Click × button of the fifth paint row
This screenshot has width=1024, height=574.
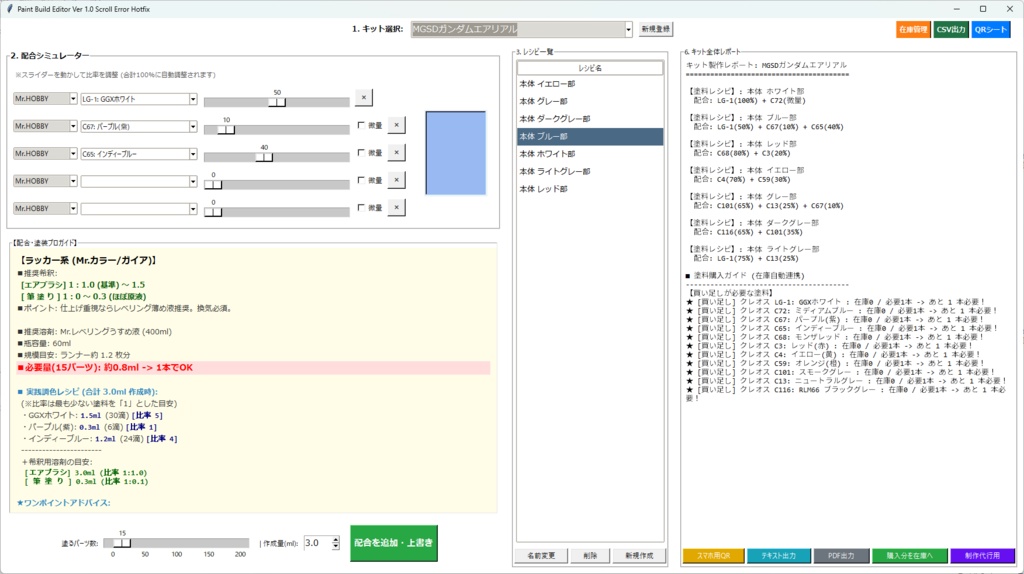pos(396,208)
